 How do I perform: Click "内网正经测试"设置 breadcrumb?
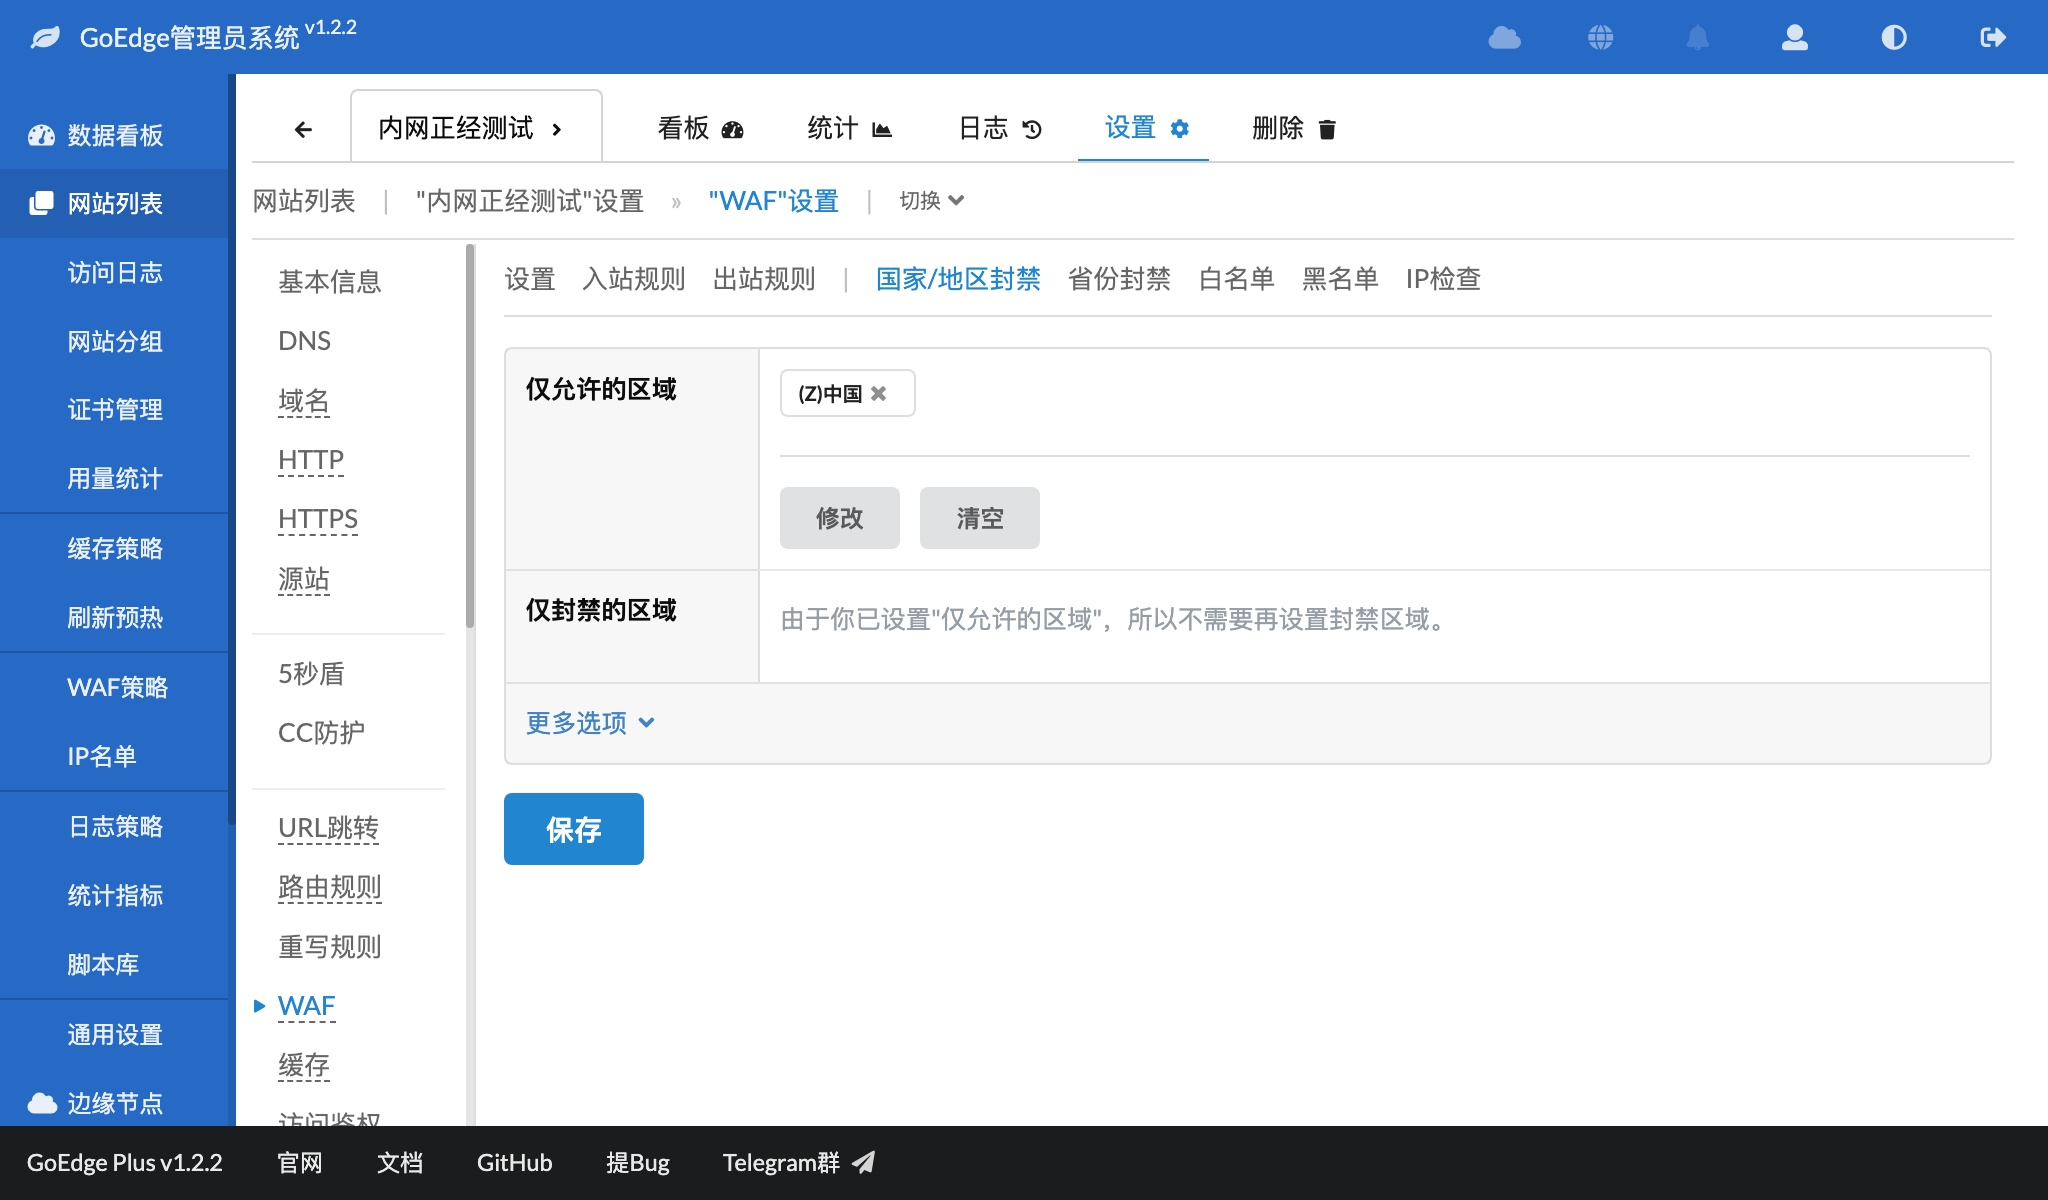point(530,201)
